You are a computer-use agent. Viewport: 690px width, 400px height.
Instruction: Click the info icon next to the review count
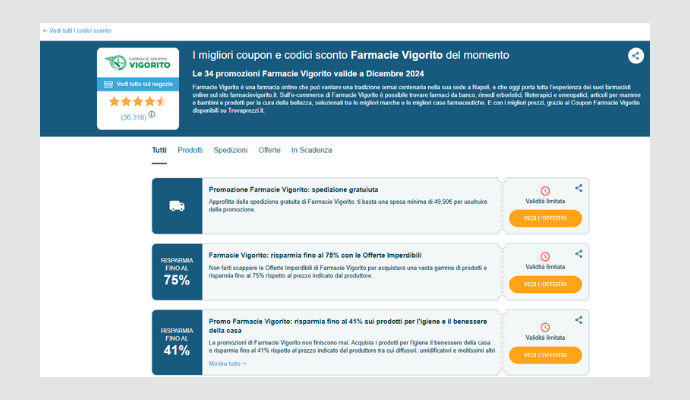click(152, 114)
